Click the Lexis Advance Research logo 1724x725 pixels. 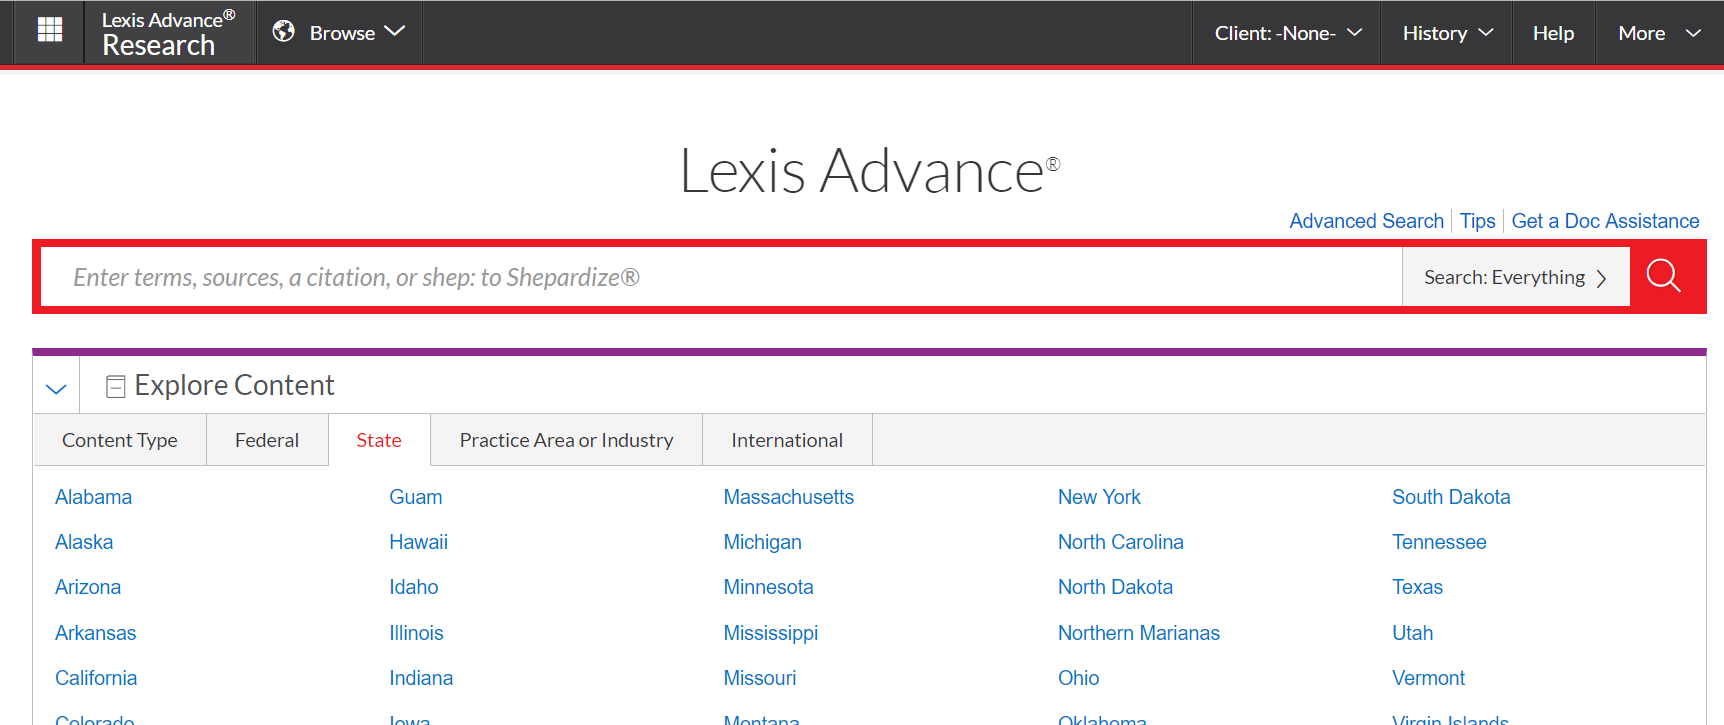click(x=168, y=33)
